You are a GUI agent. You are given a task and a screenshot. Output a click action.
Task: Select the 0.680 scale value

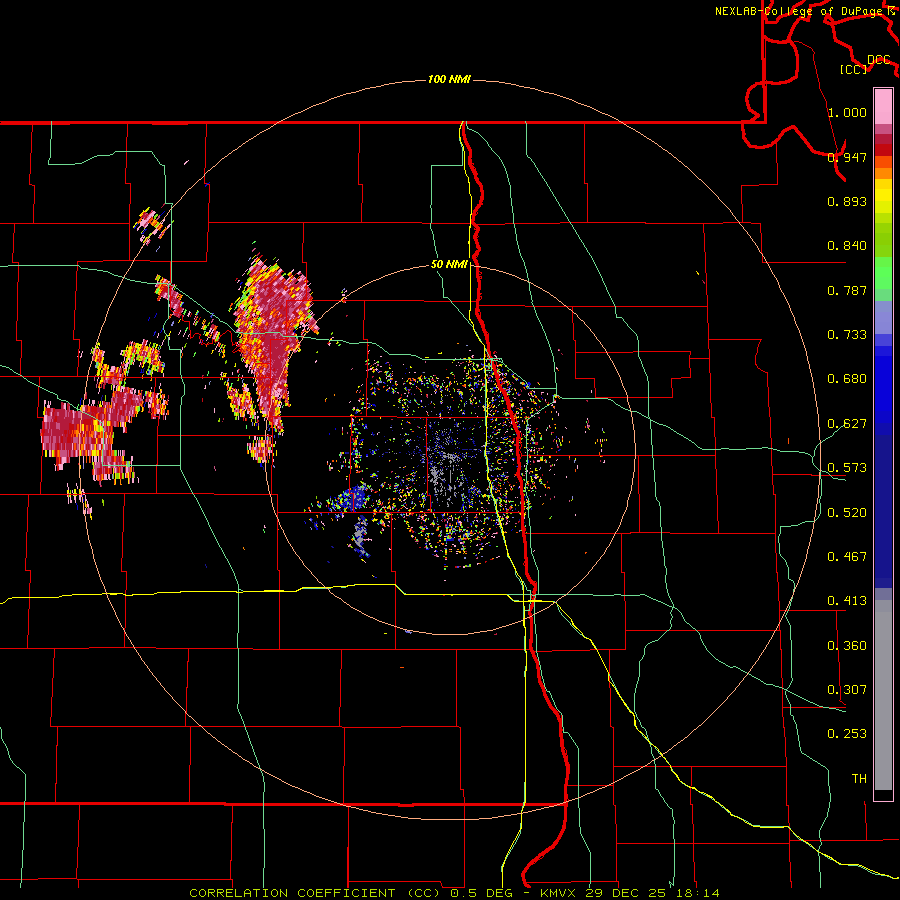click(x=847, y=379)
